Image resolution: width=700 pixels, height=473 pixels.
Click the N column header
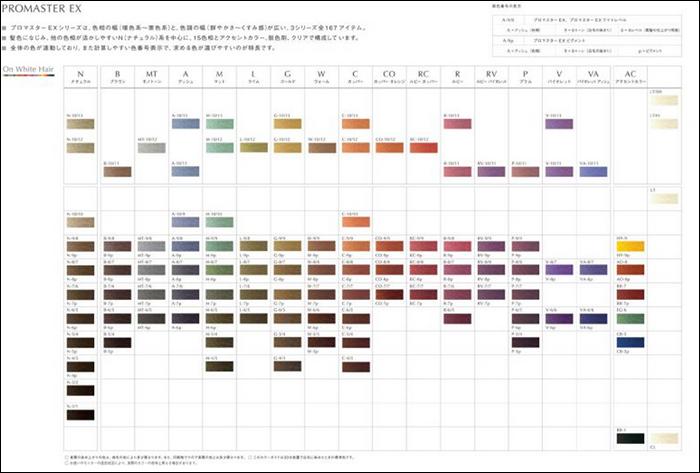pos(80,77)
